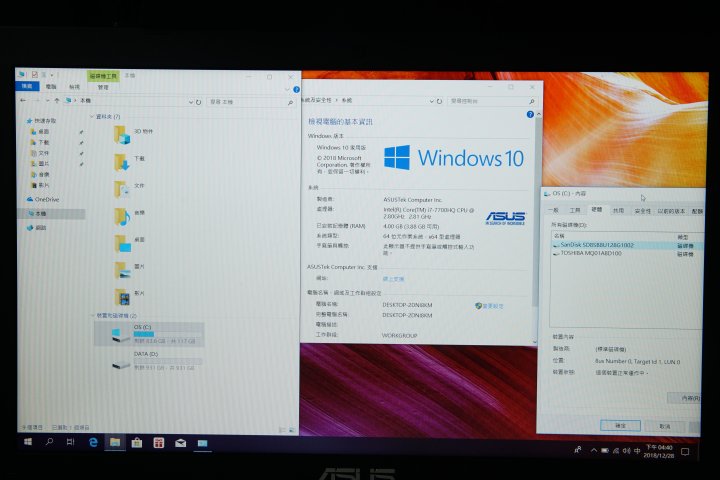Viewport: 720px width, 480px height.
Task: Switch to details view in File Explorer status bar
Action: (x=282, y=430)
